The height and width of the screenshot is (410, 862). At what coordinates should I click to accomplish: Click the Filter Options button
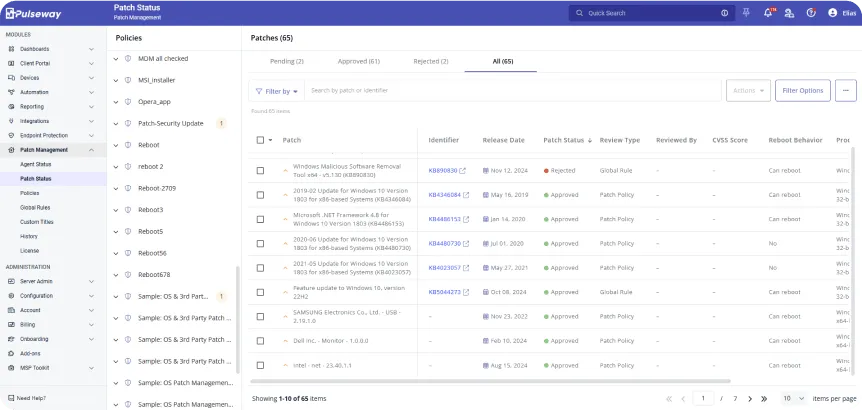click(x=803, y=90)
